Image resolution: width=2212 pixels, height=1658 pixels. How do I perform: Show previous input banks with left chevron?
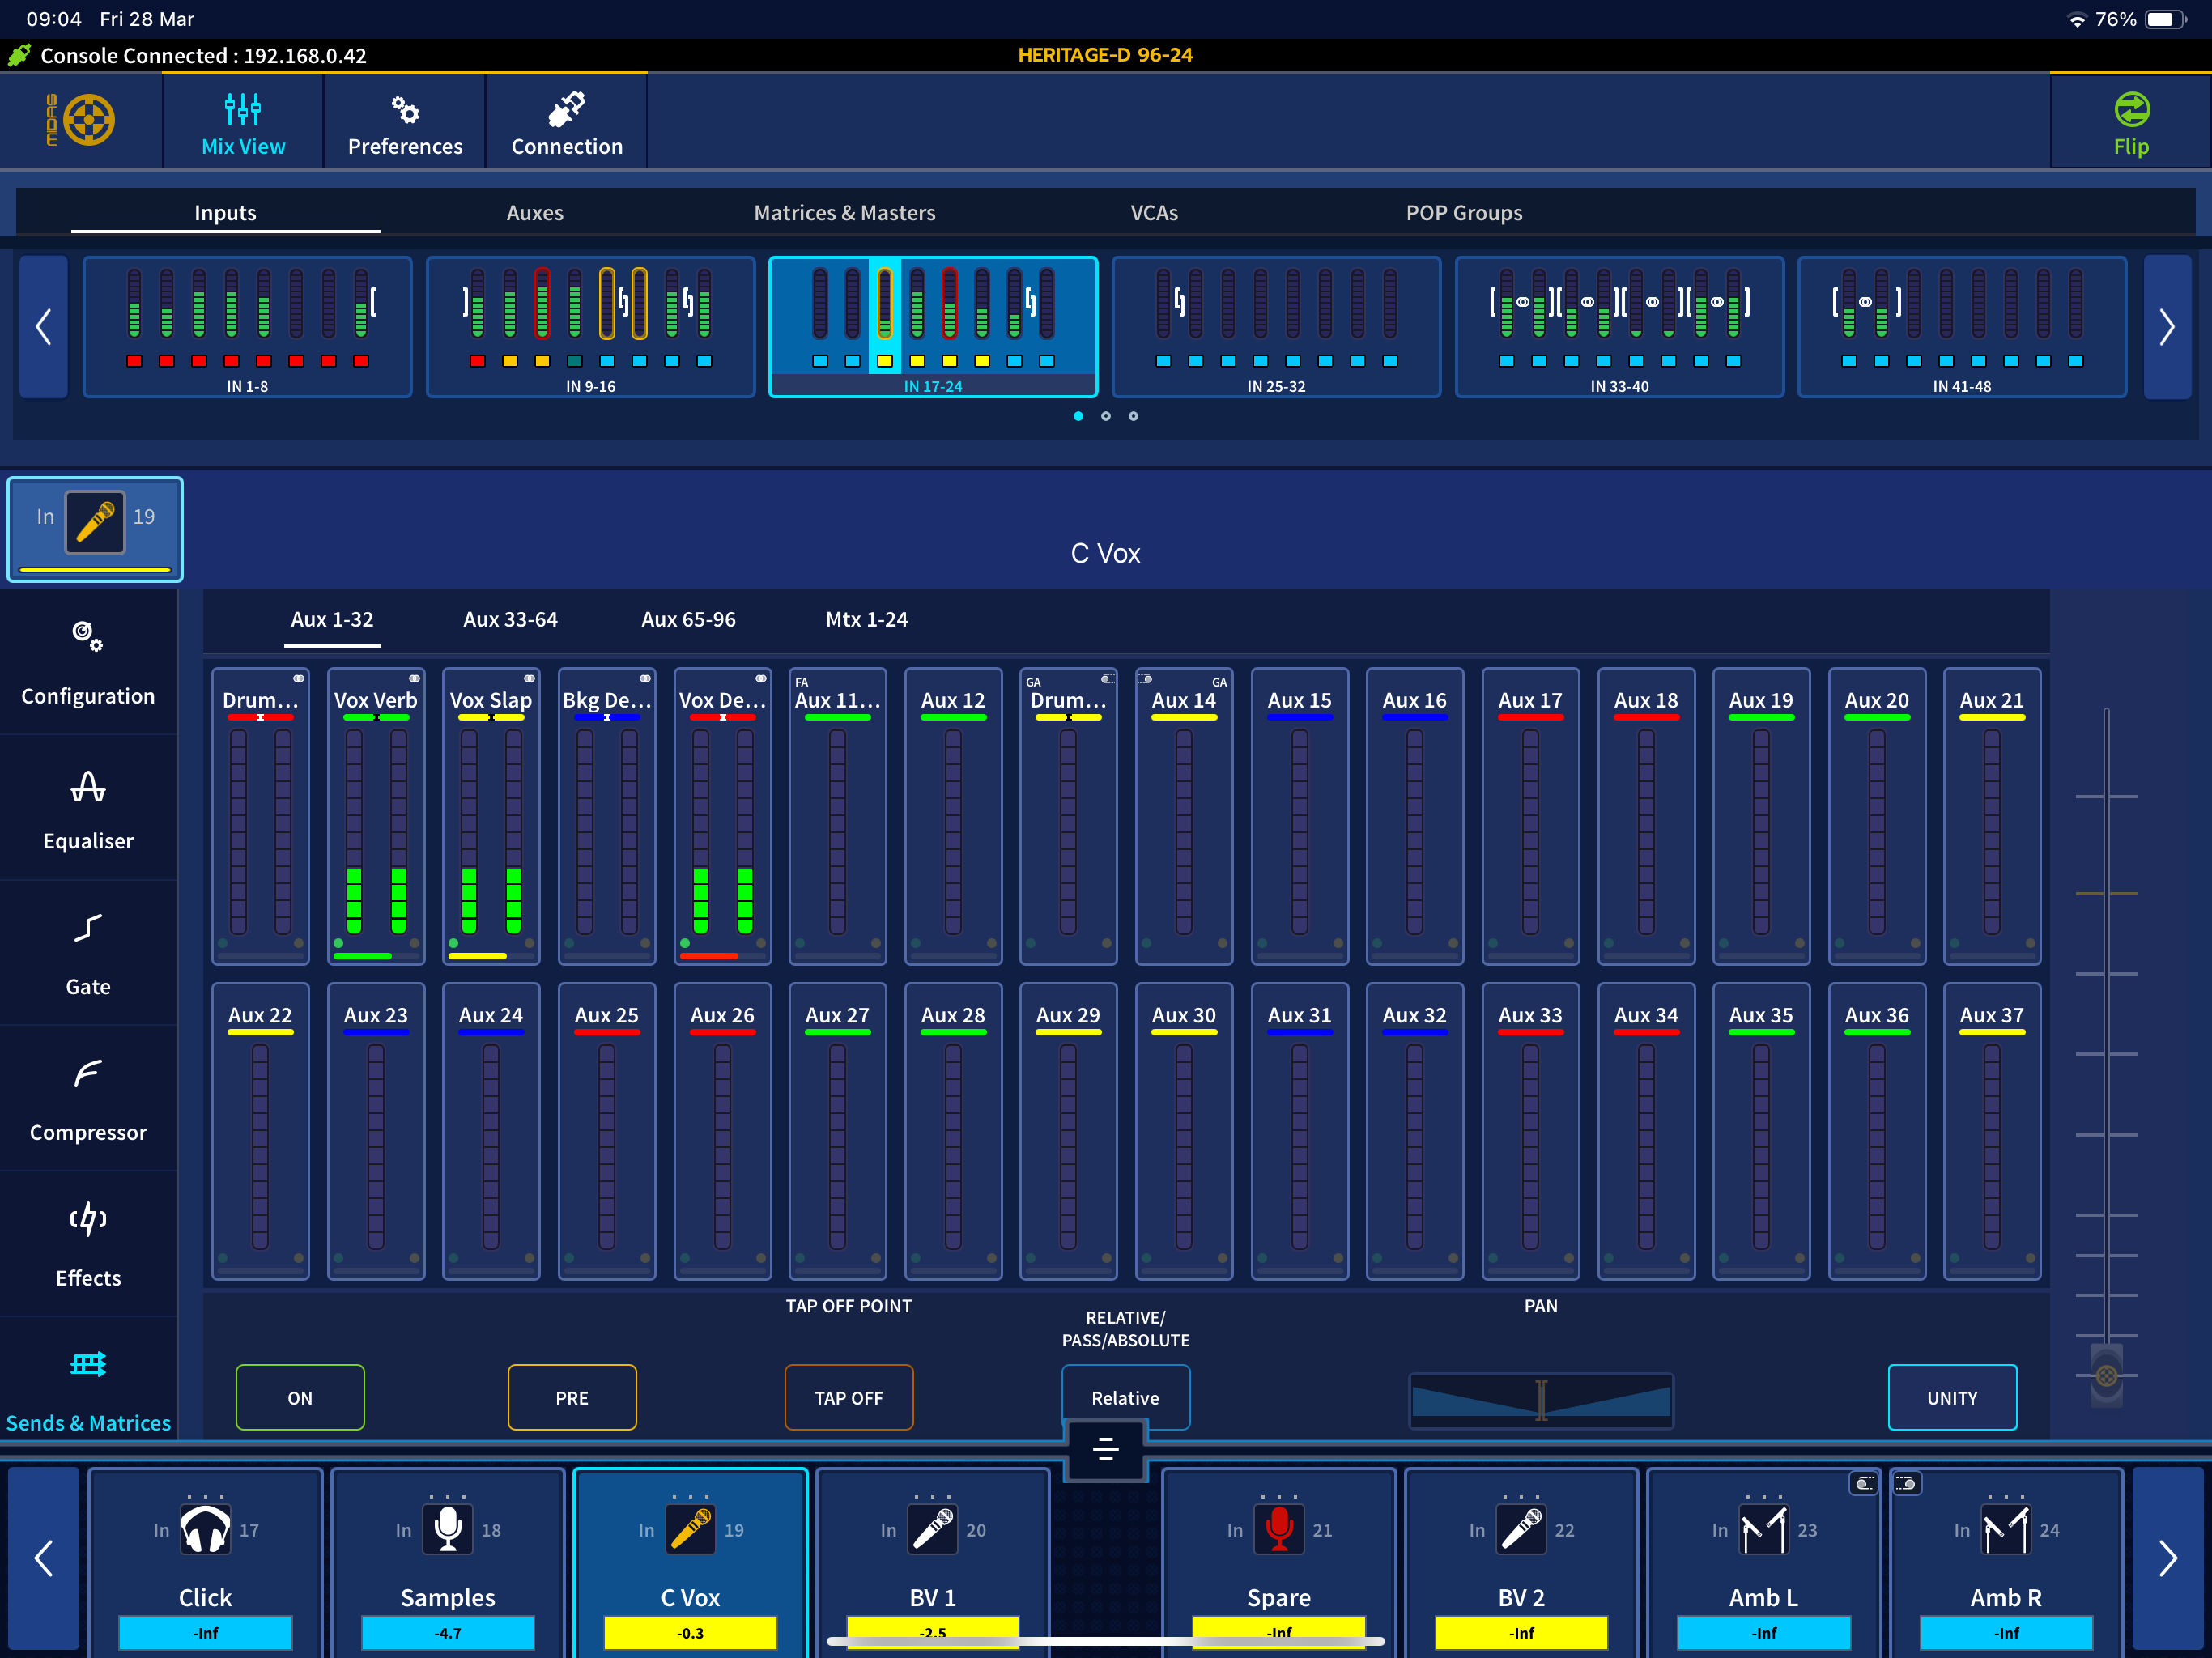43,327
